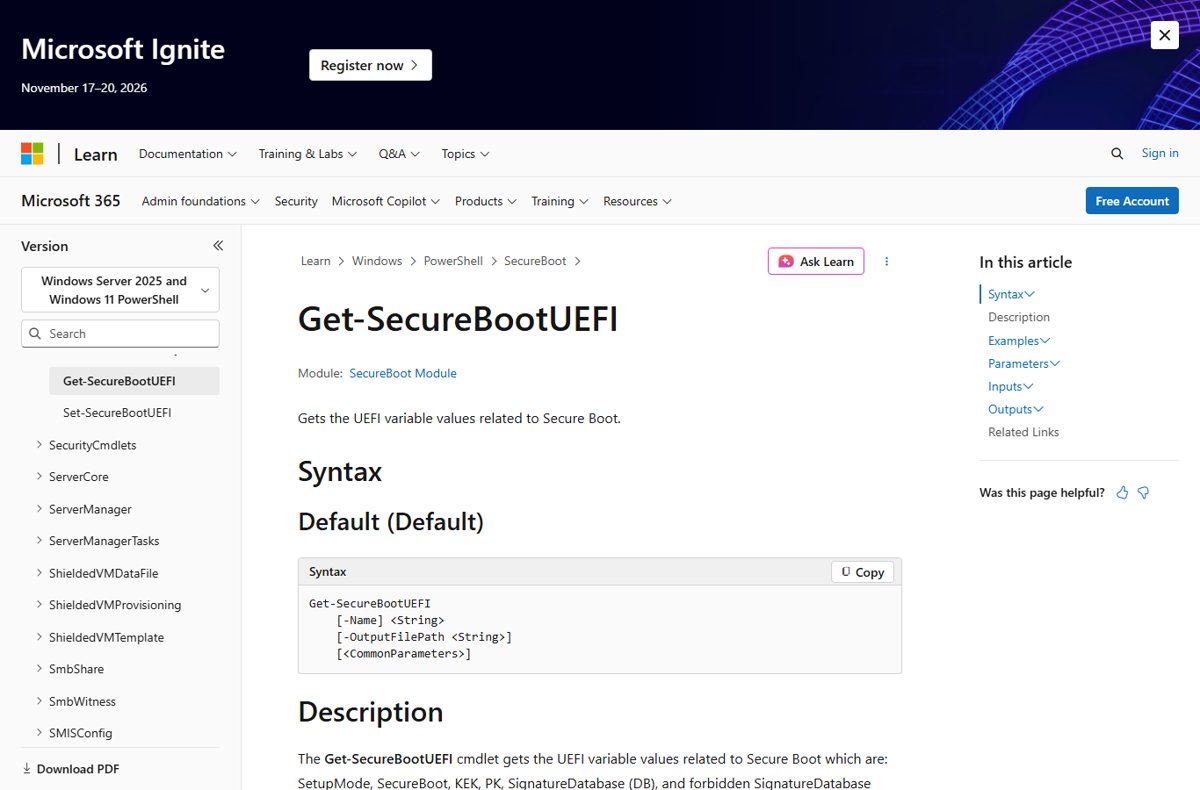The image size is (1200, 790).
Task: Open the Training & Labs menu
Action: [x=308, y=154]
